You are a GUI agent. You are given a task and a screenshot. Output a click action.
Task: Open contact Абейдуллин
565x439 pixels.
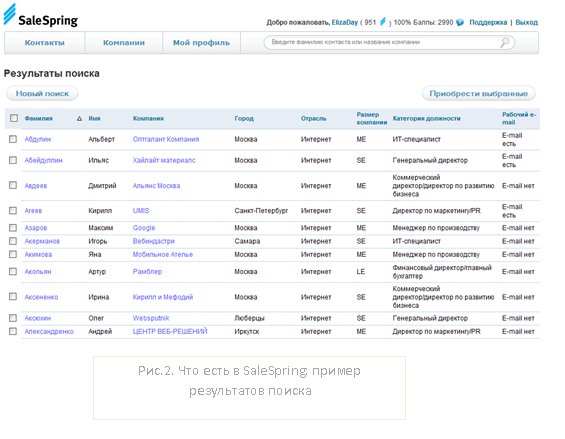pyautogui.click(x=43, y=160)
